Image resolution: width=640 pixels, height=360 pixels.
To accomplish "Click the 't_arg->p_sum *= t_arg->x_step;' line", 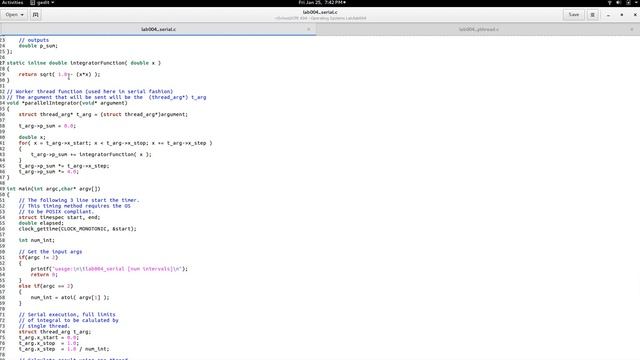I will (x=64, y=166).
